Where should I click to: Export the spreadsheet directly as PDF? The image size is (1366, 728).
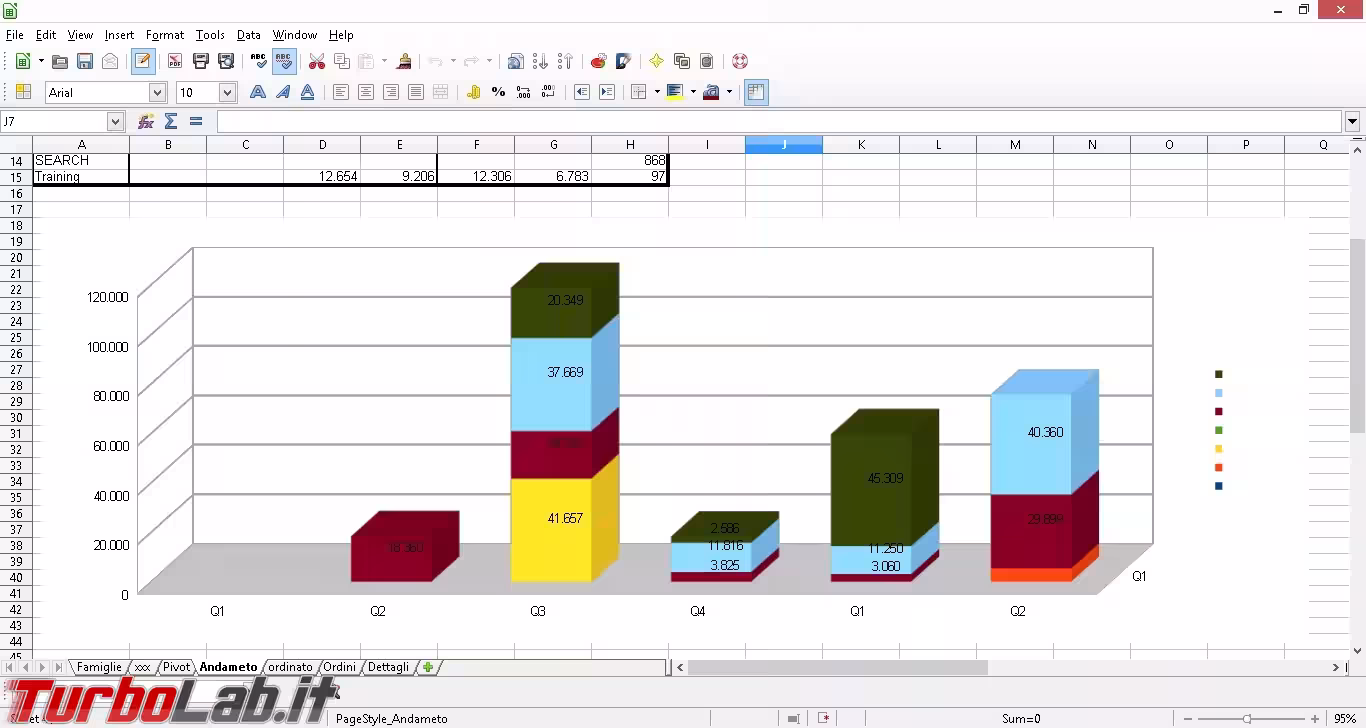tap(175, 61)
